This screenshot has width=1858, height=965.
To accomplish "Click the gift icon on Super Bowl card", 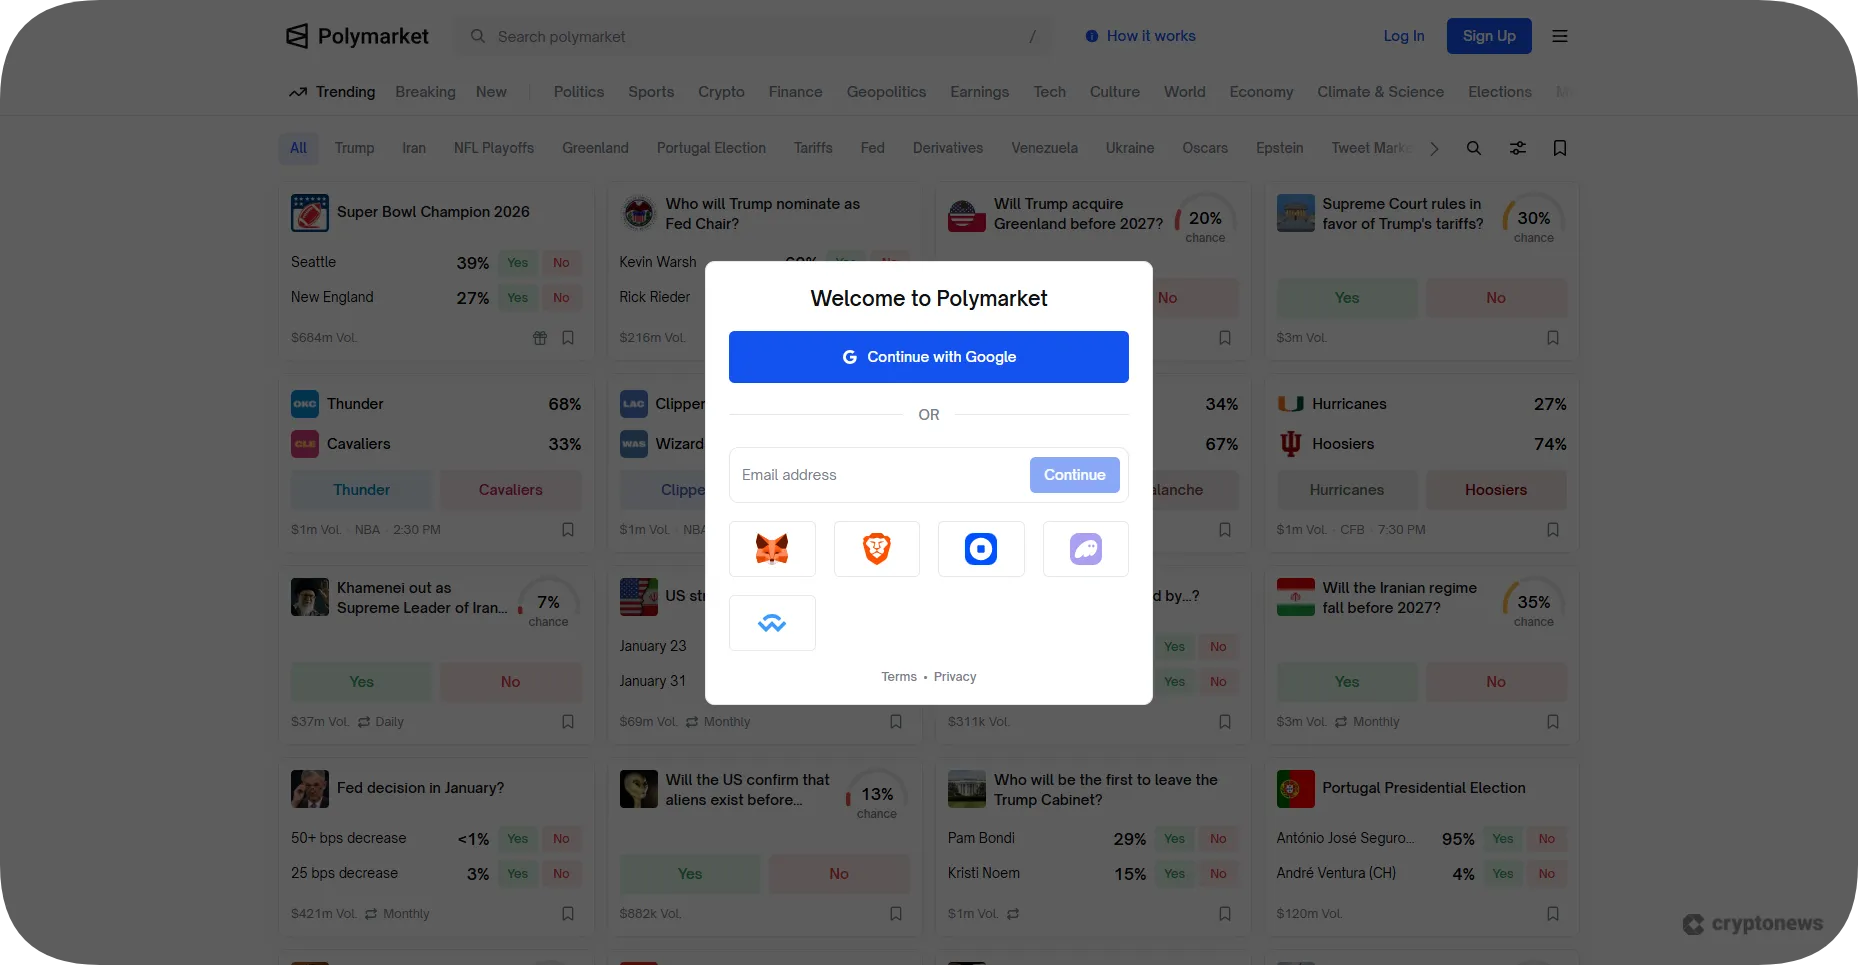I will click(539, 338).
